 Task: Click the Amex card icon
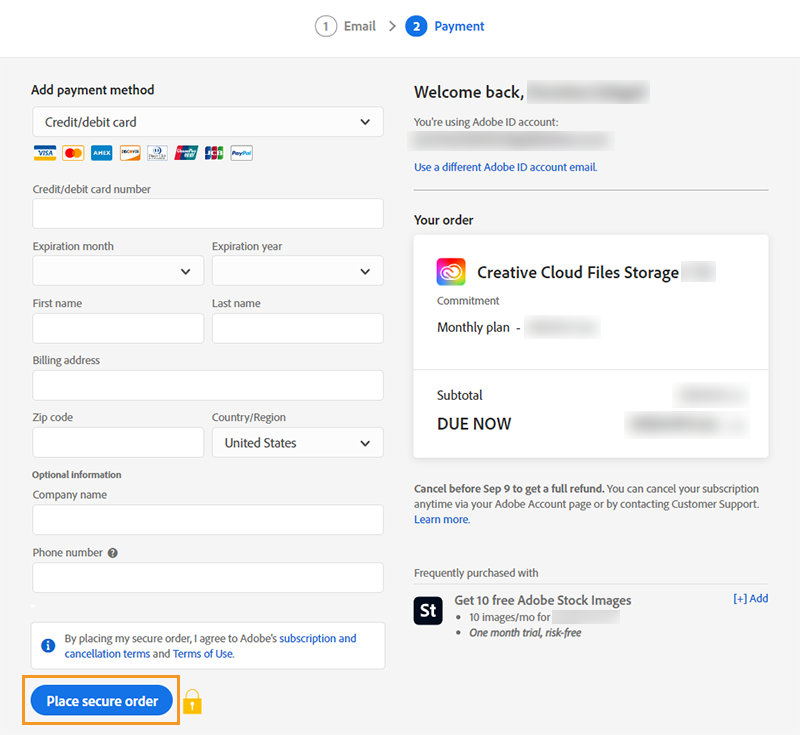(101, 153)
